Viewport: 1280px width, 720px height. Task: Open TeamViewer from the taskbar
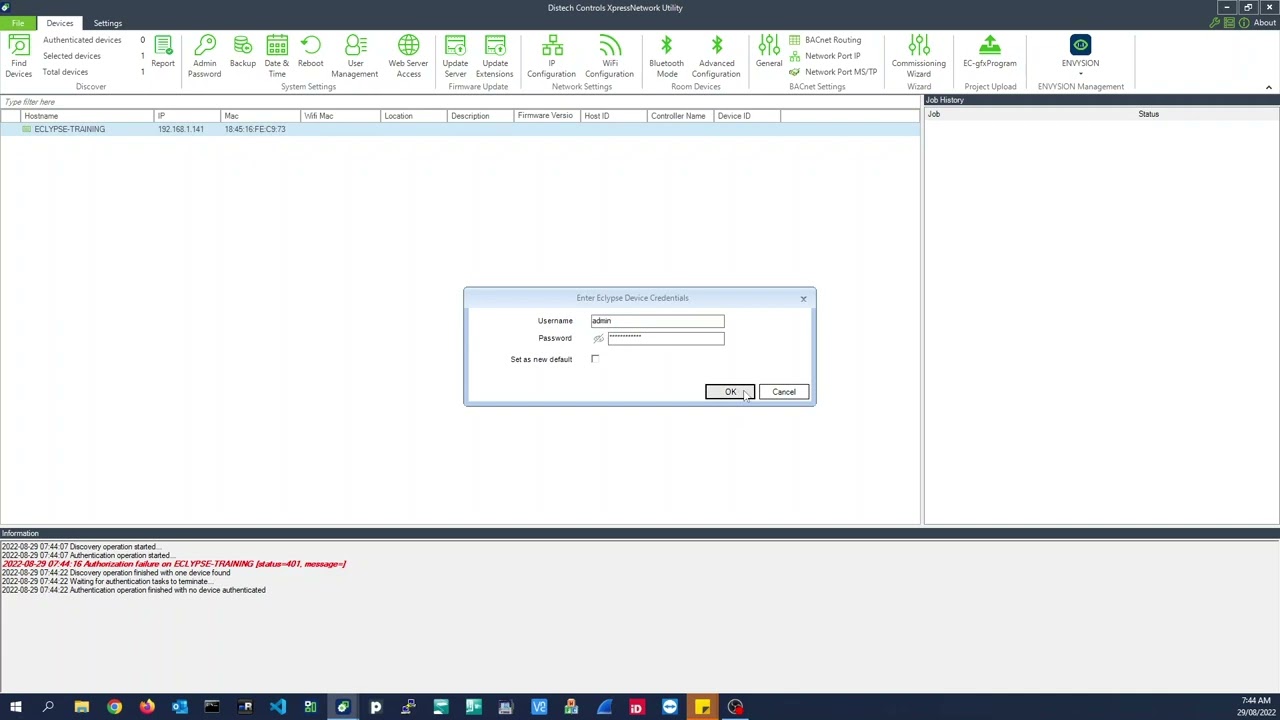pos(669,708)
